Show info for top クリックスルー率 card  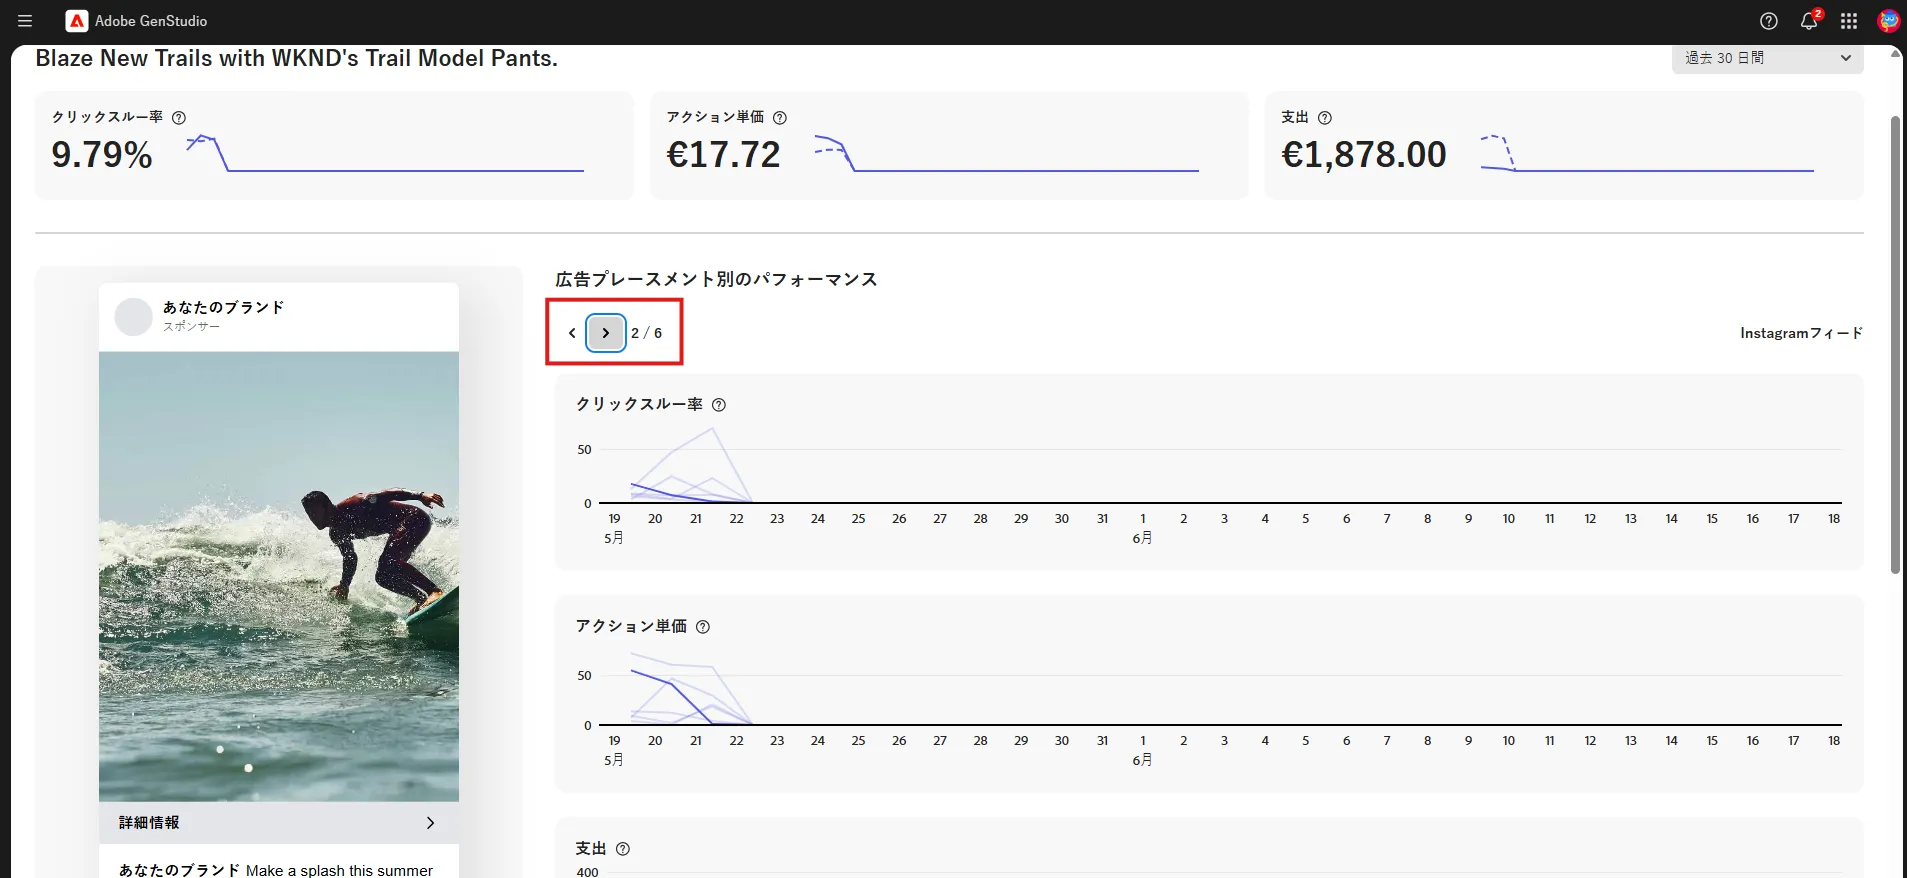179,118
